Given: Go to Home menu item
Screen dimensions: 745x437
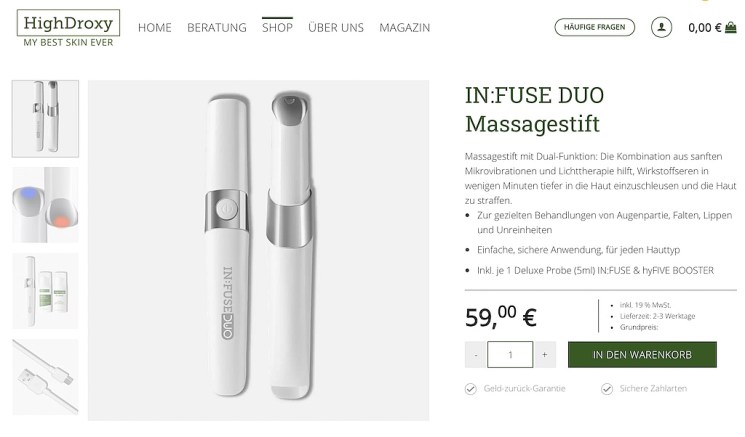Looking at the screenshot, I should [155, 28].
